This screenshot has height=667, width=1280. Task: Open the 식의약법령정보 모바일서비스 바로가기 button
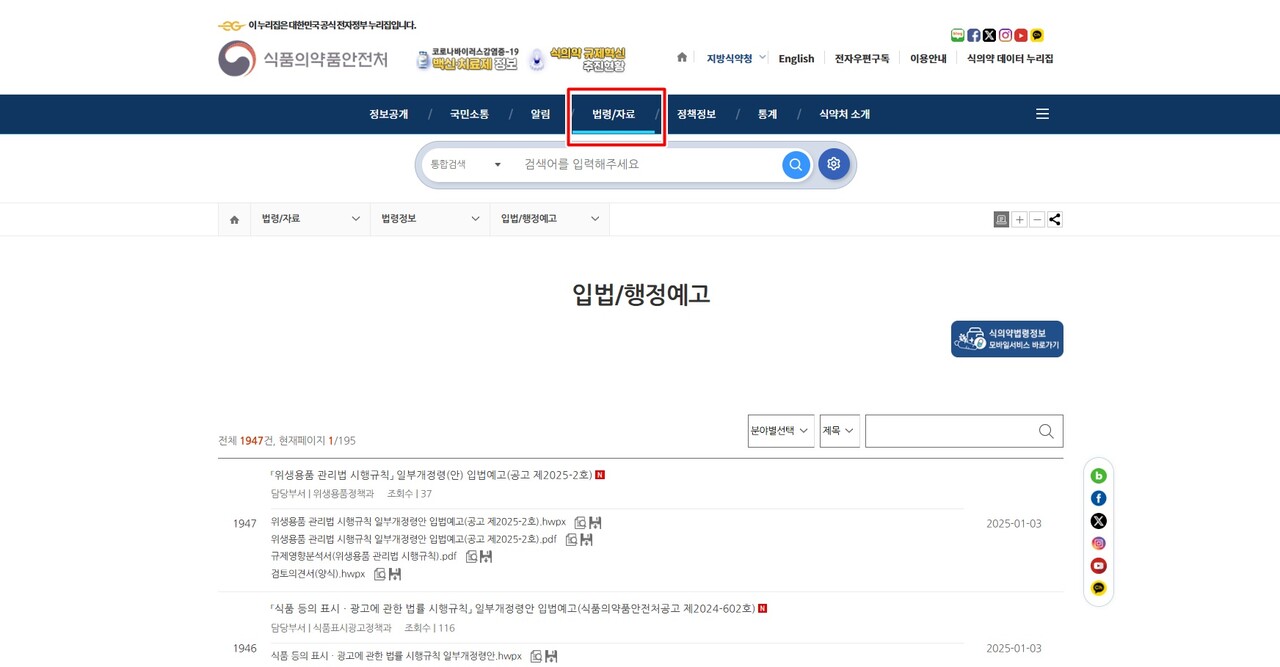click(x=1007, y=338)
